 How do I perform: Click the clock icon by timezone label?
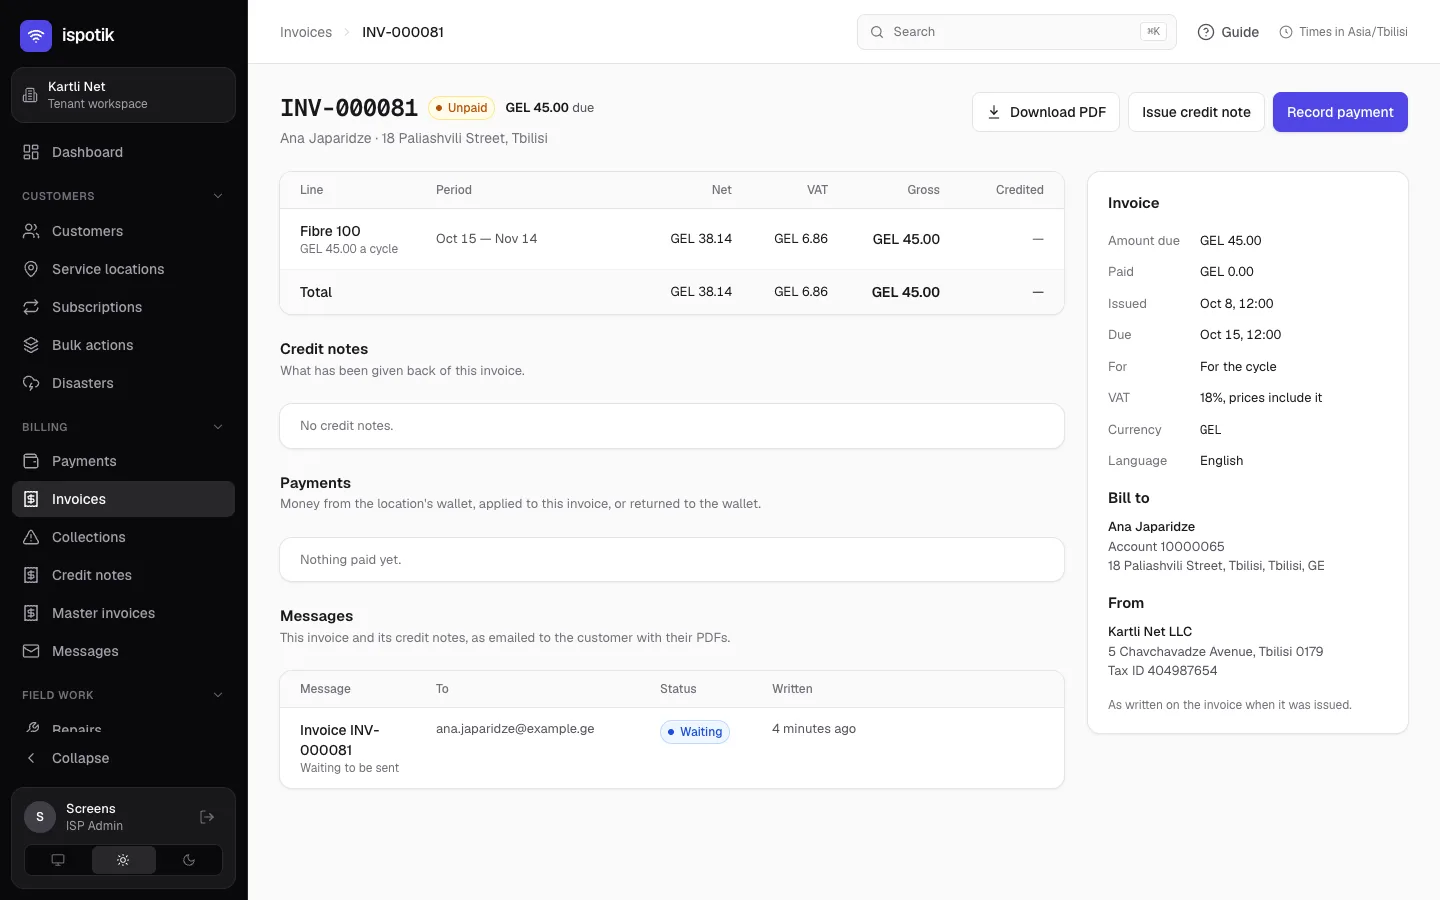(x=1286, y=32)
